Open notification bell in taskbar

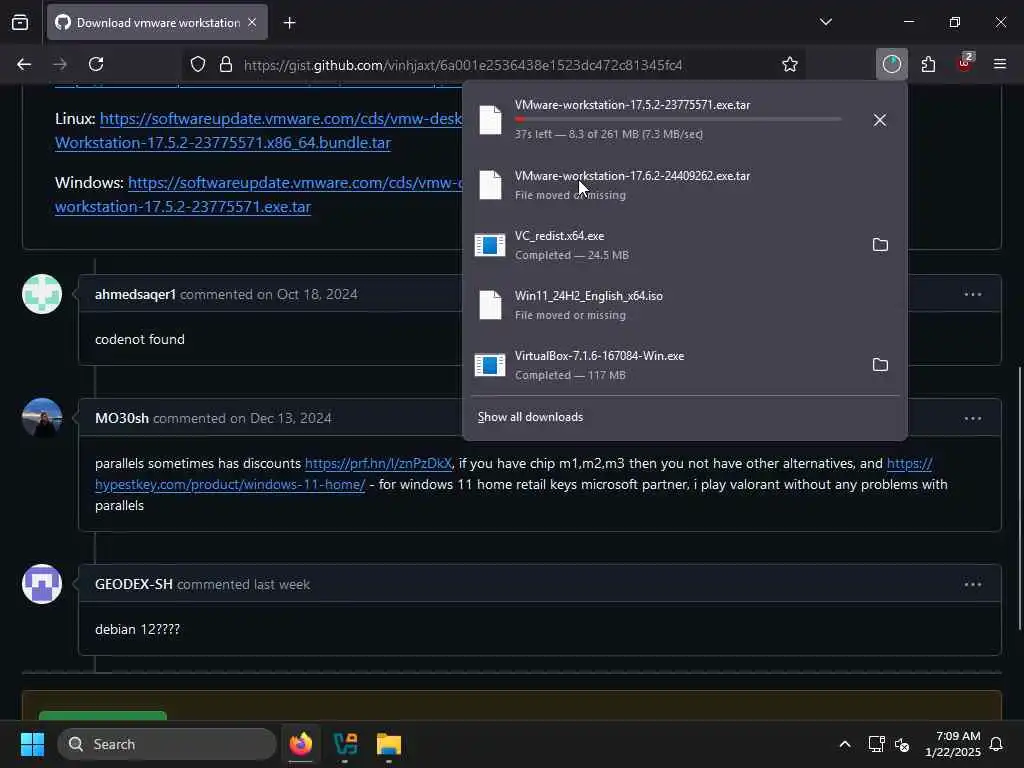coord(996,744)
